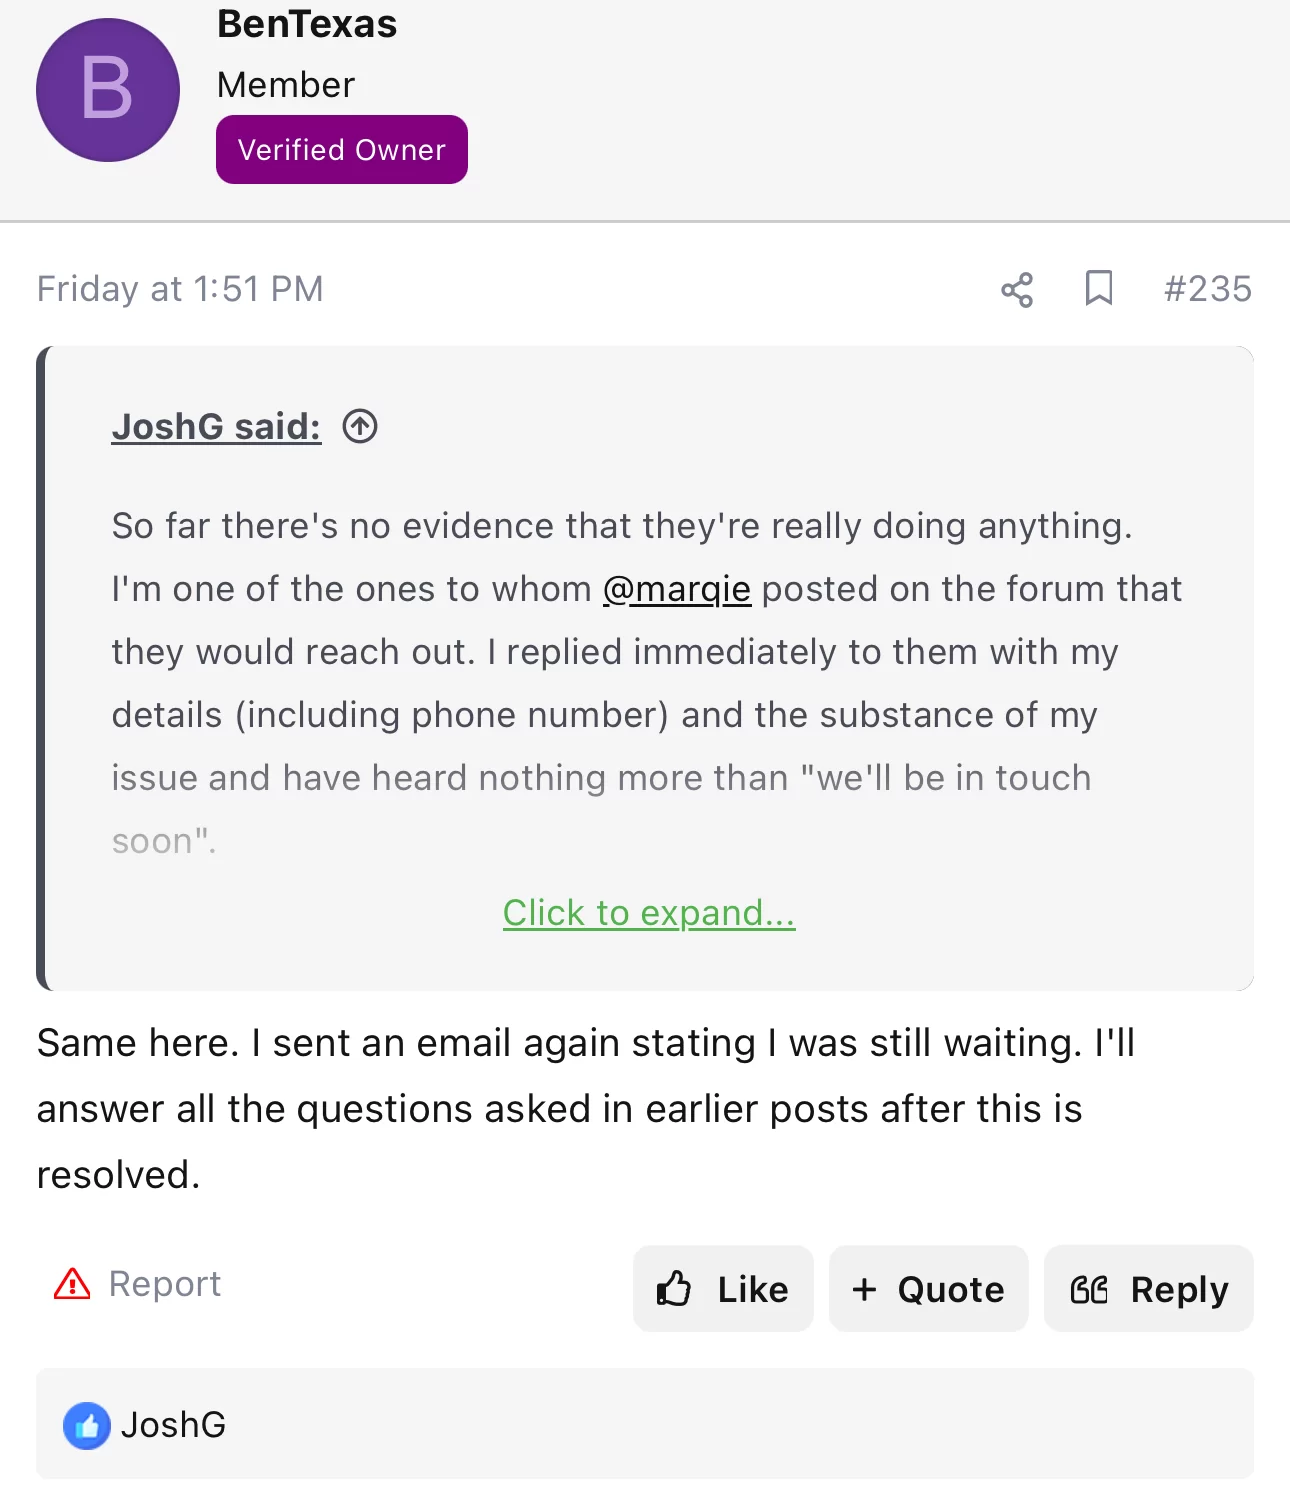Click the plus icon in Quote button

[x=864, y=1289]
